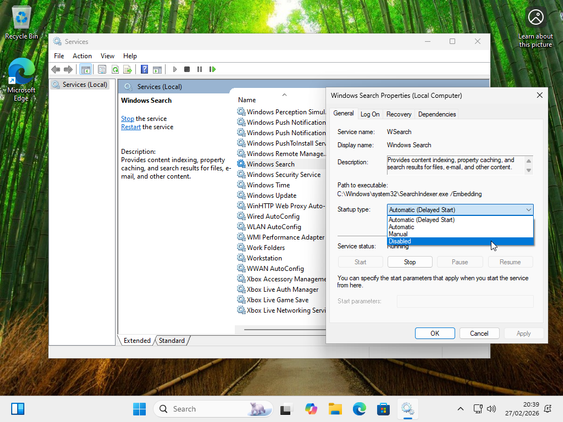
Task: Select the WWAN AutoConfig service row
Action: pyautogui.click(x=281, y=268)
